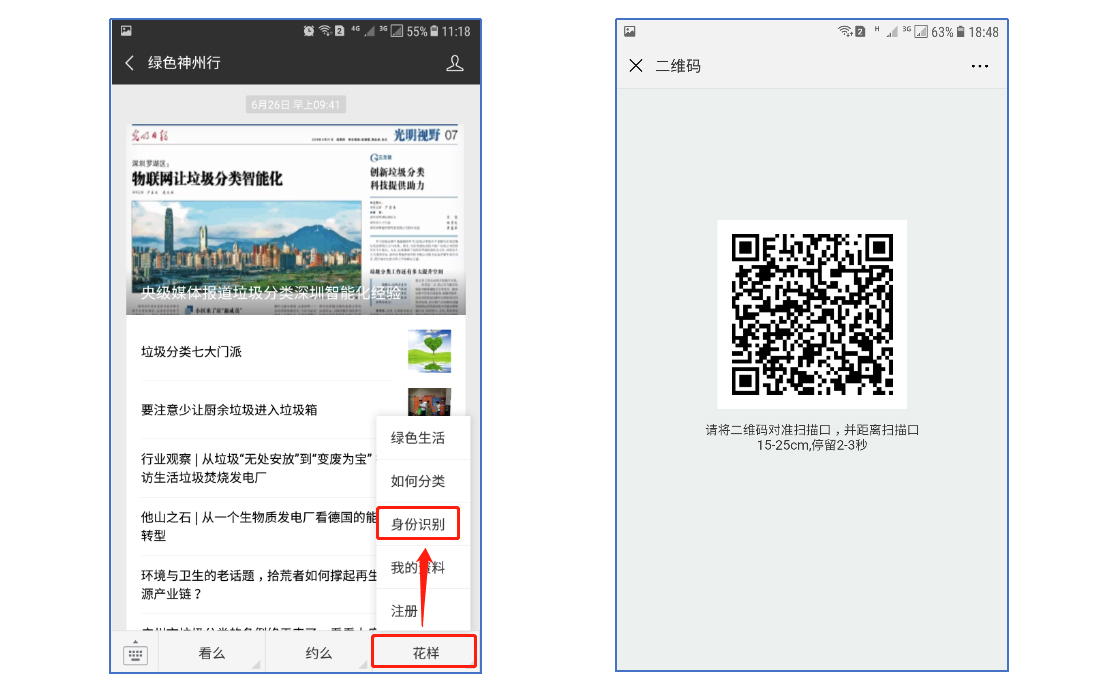Choose 我的资料 in the popup menu
The height and width of the screenshot is (698, 1104).
423,567
